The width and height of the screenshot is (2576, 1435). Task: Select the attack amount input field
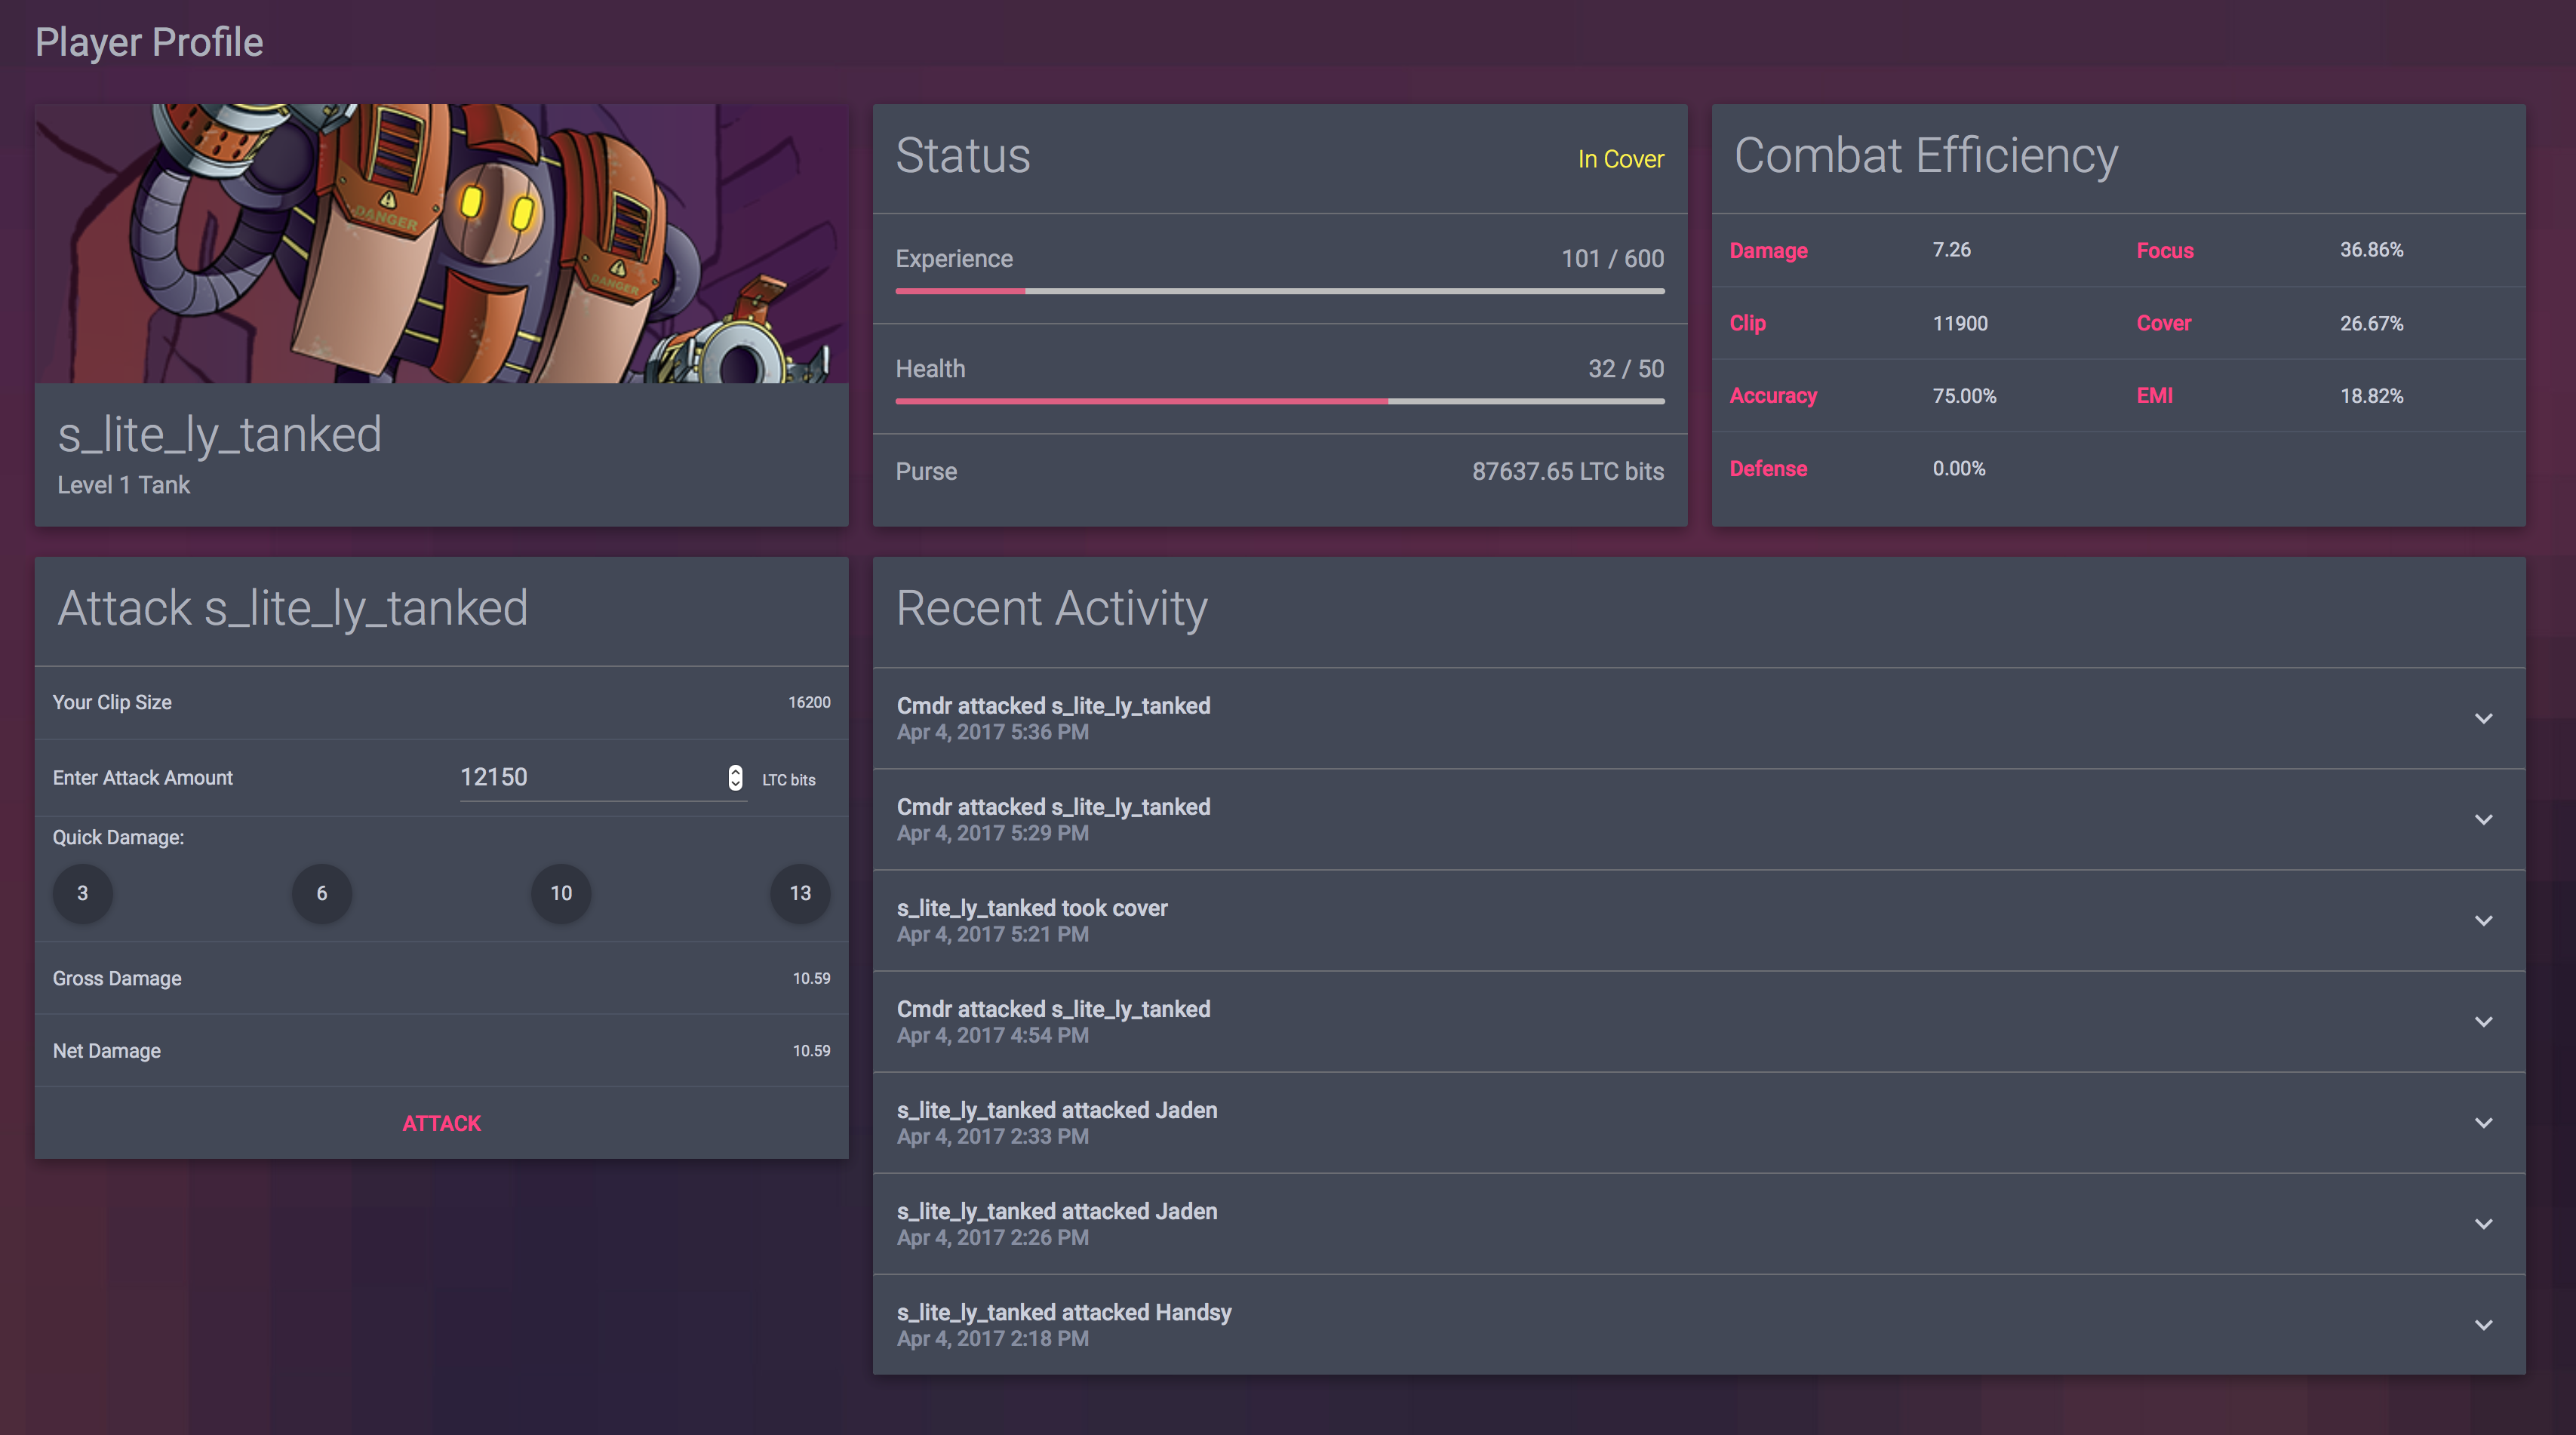click(580, 776)
